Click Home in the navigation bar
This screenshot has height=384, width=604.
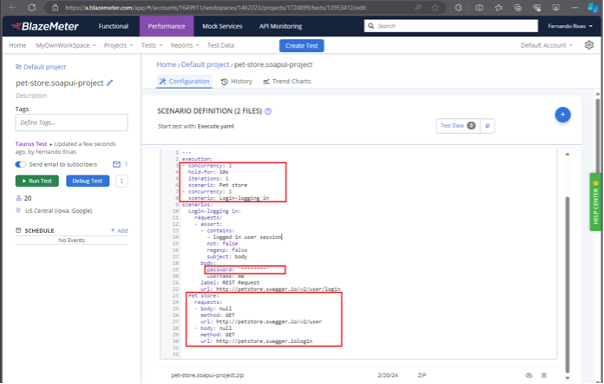[x=17, y=45]
